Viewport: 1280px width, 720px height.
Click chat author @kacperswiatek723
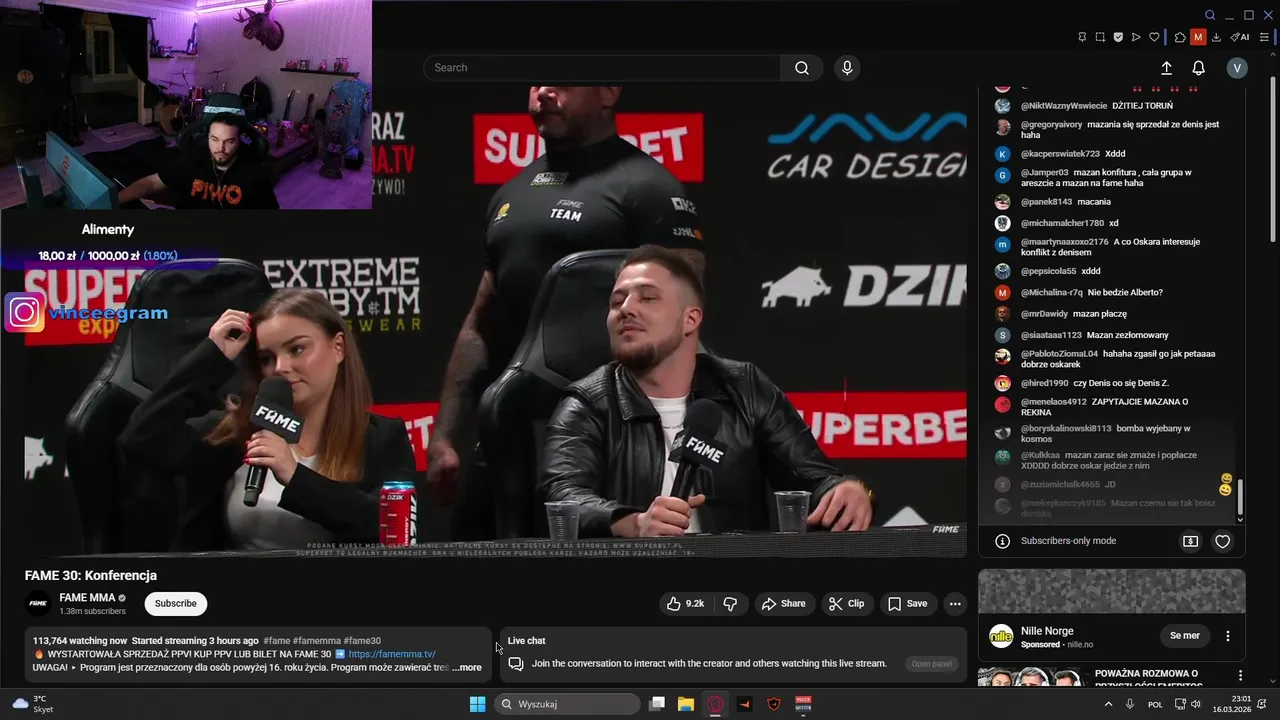(1060, 154)
